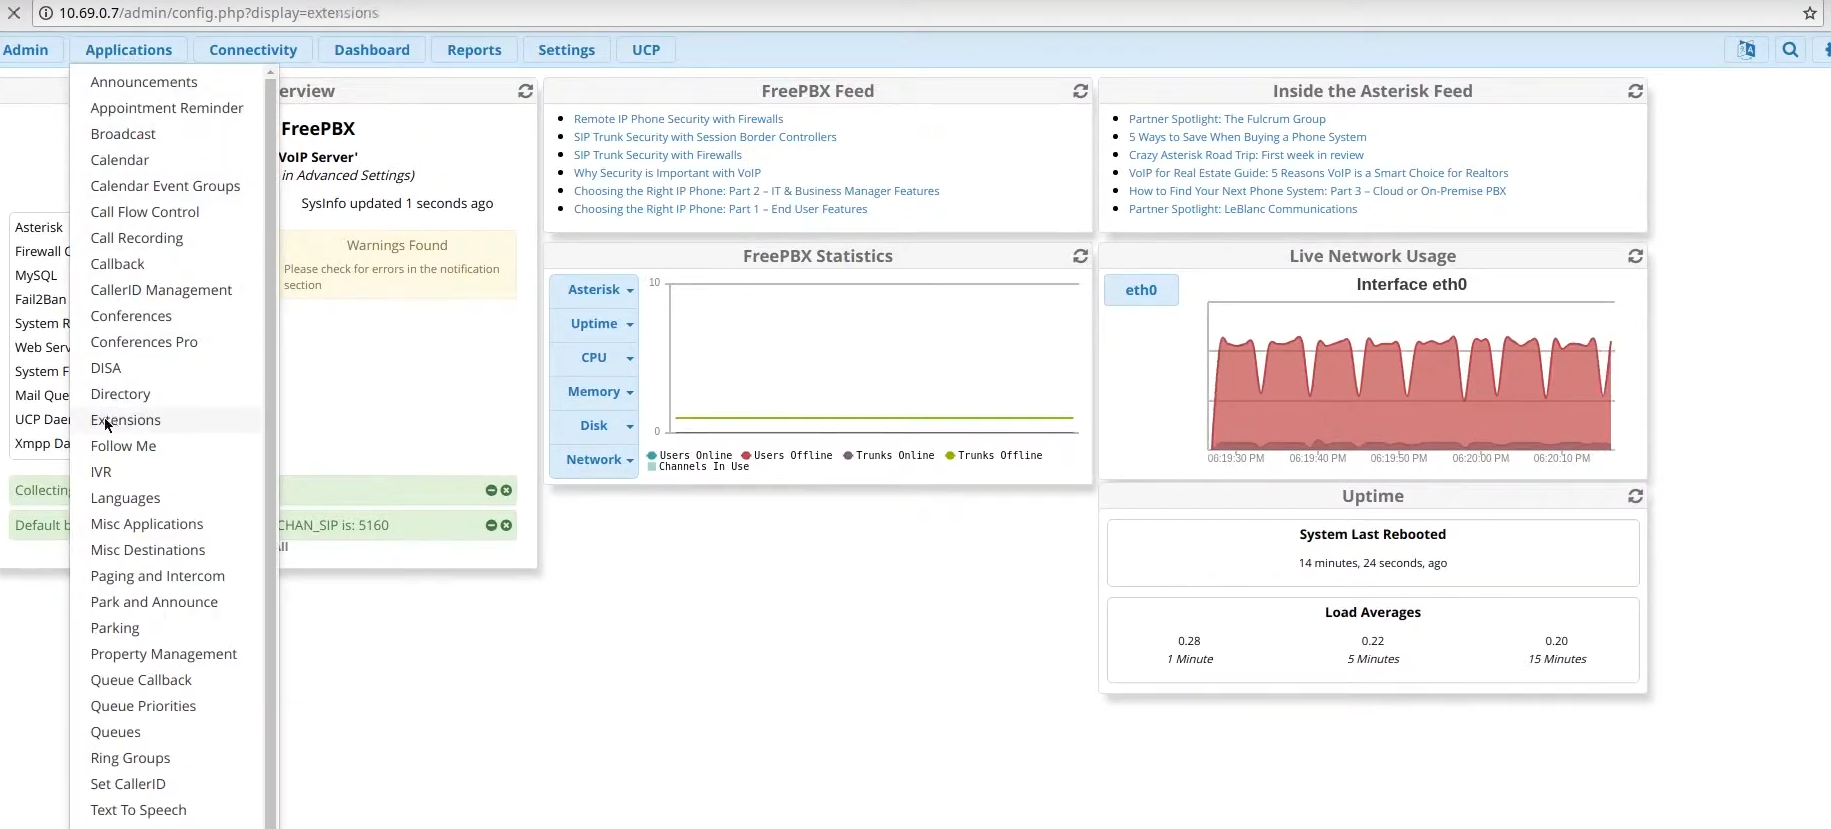Screen dimensions: 1831x829
Task: Toggle the Channels In Use legend entry
Action: click(x=699, y=467)
